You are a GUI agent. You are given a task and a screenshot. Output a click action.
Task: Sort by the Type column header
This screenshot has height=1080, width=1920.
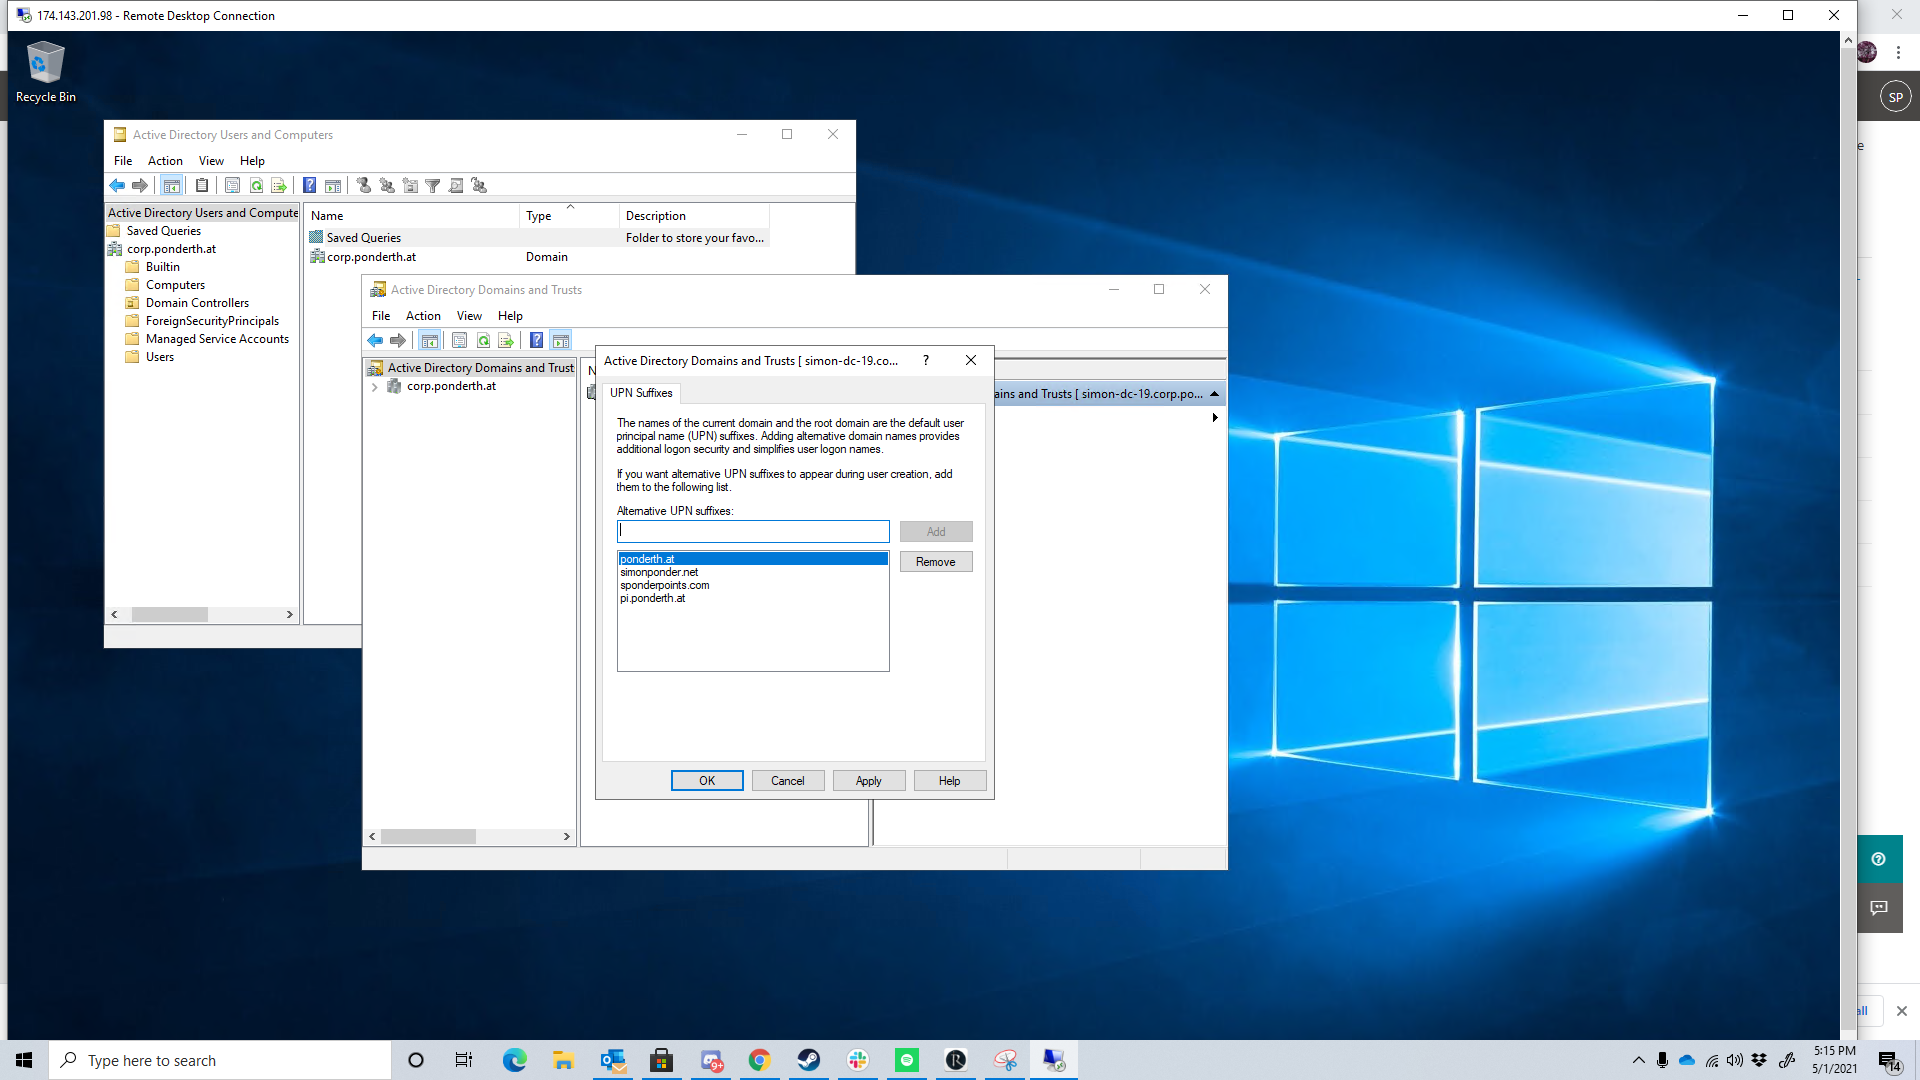click(569, 216)
